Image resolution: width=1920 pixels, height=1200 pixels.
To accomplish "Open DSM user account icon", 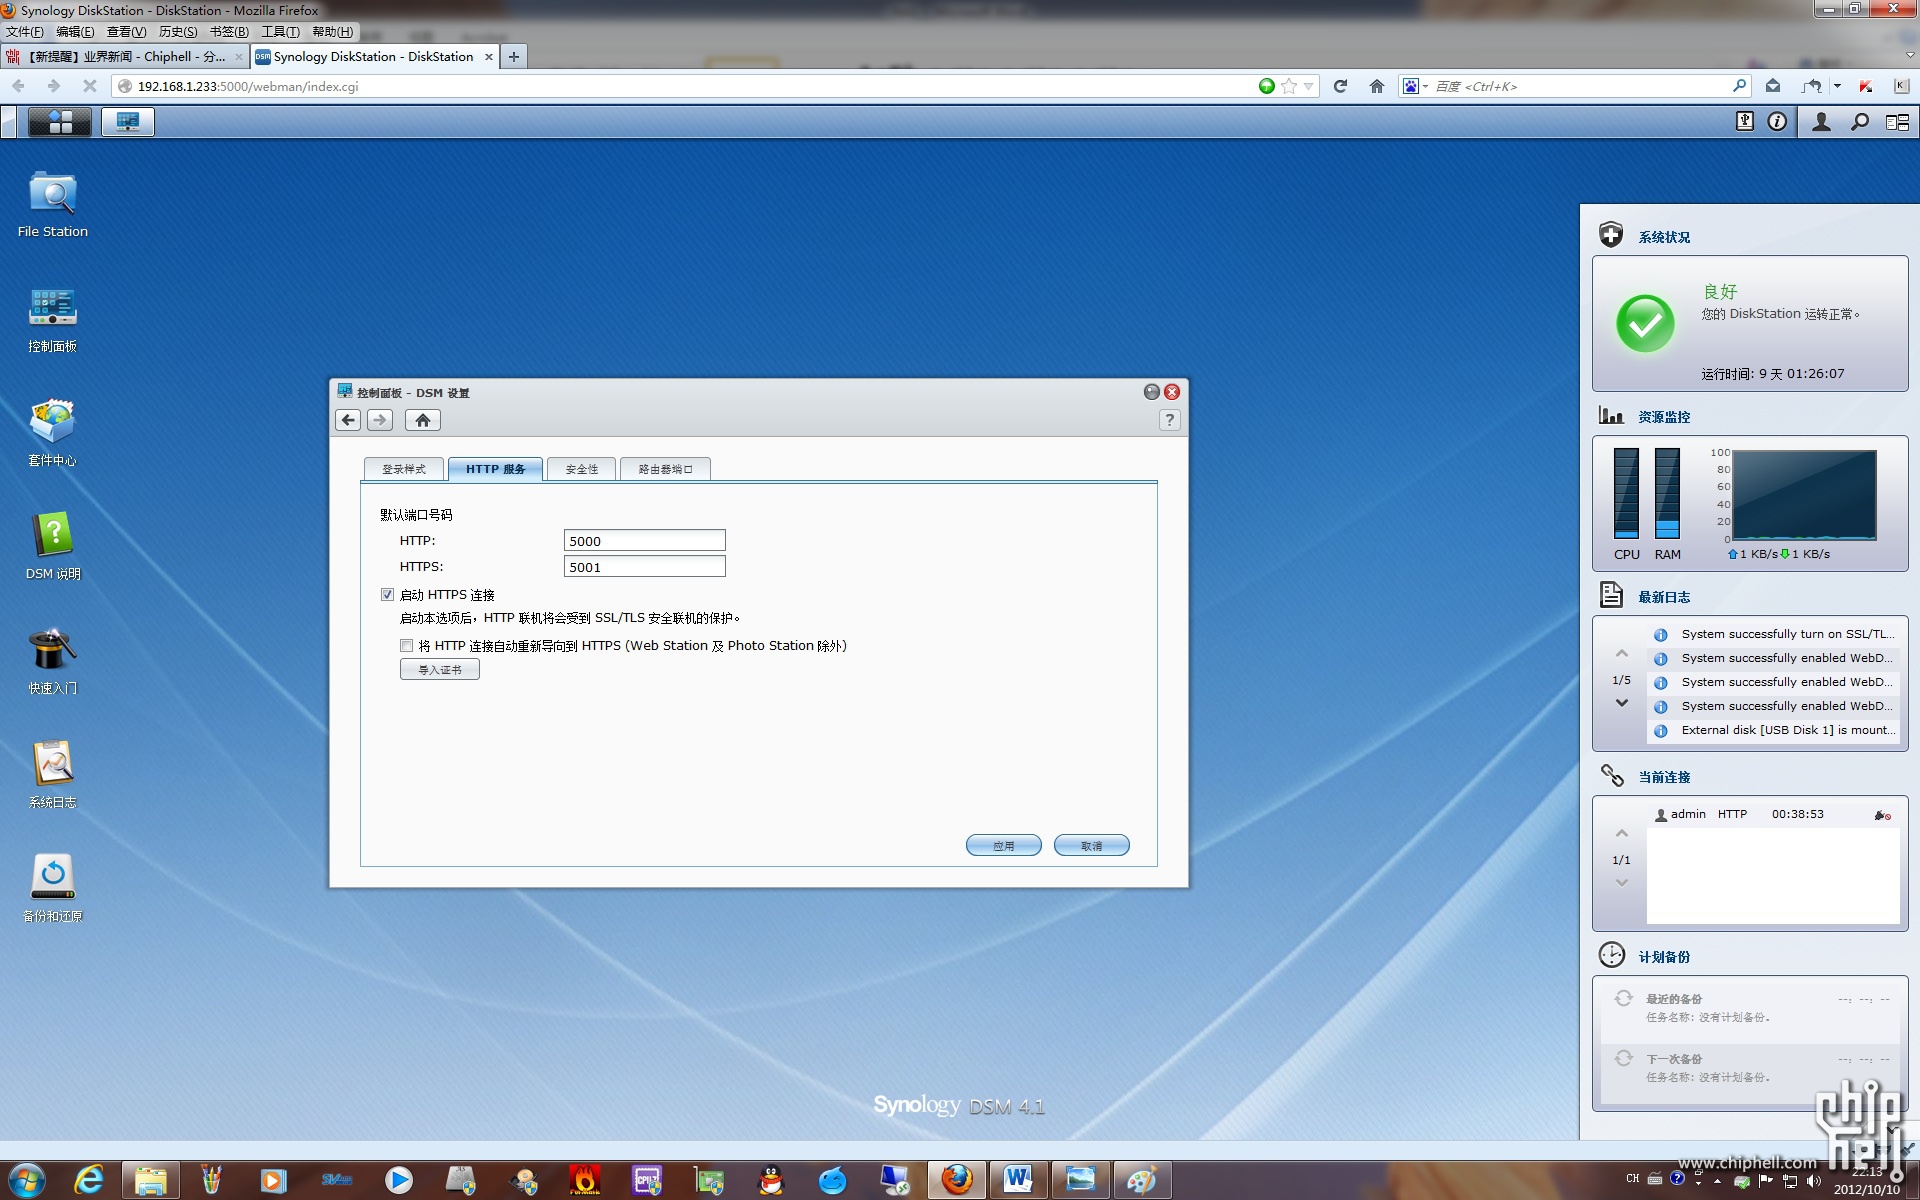I will click(x=1821, y=122).
